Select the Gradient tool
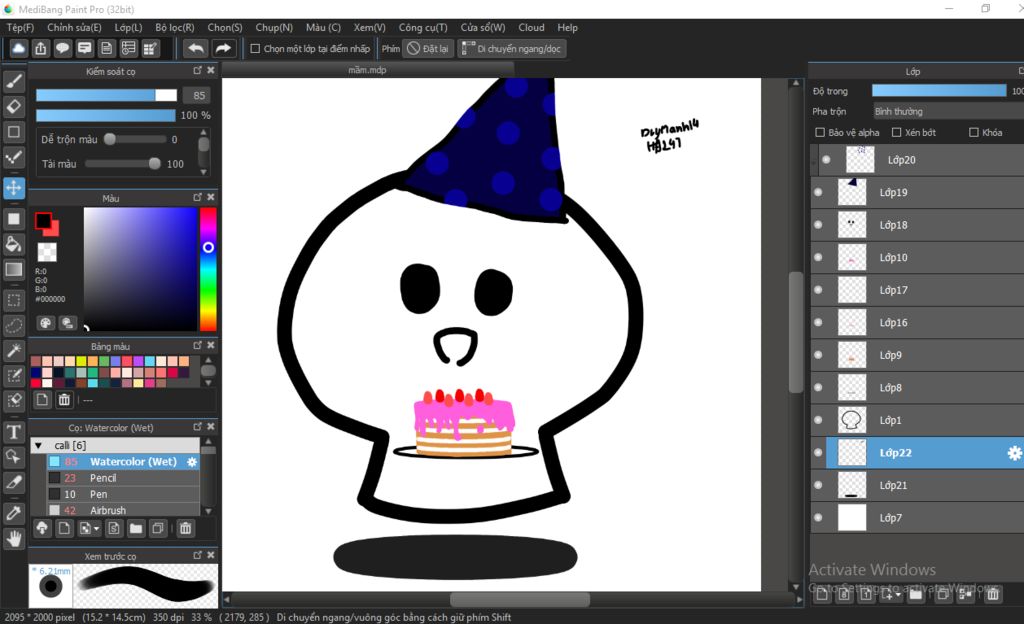 [x=14, y=270]
